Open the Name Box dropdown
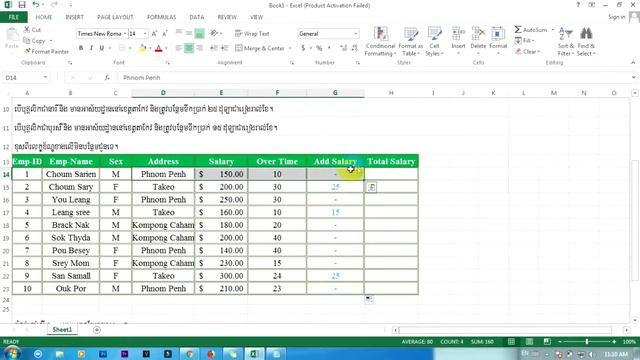This screenshot has width=640, height=360. [x=45, y=78]
